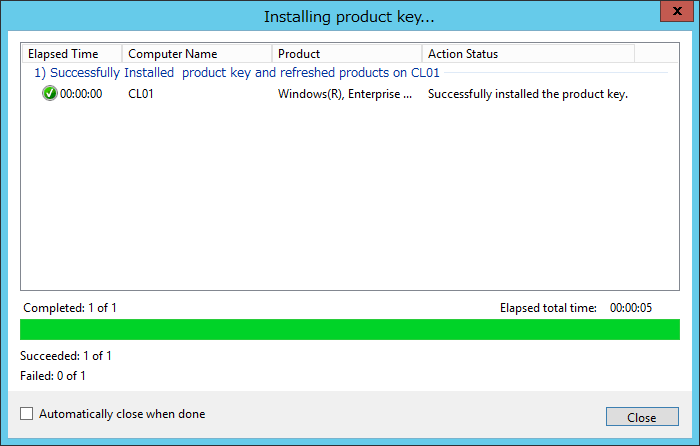Sort by Computer Name column header
Image resolution: width=700 pixels, height=446 pixels.
click(197, 54)
